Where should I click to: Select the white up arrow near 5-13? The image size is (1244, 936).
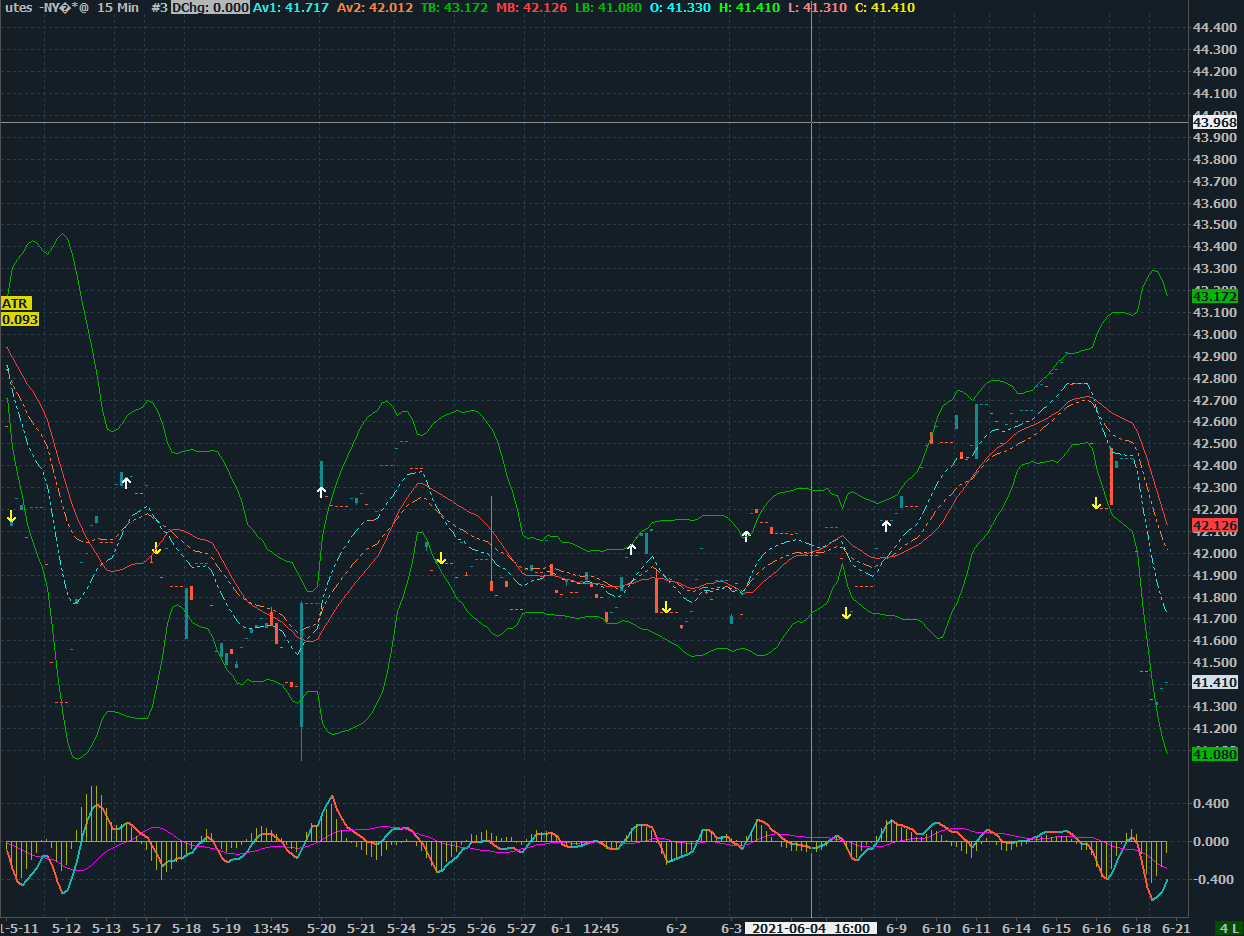pos(126,483)
